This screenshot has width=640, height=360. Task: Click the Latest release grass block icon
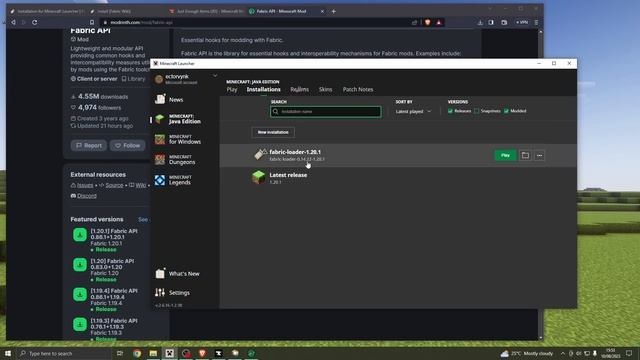[258, 178]
